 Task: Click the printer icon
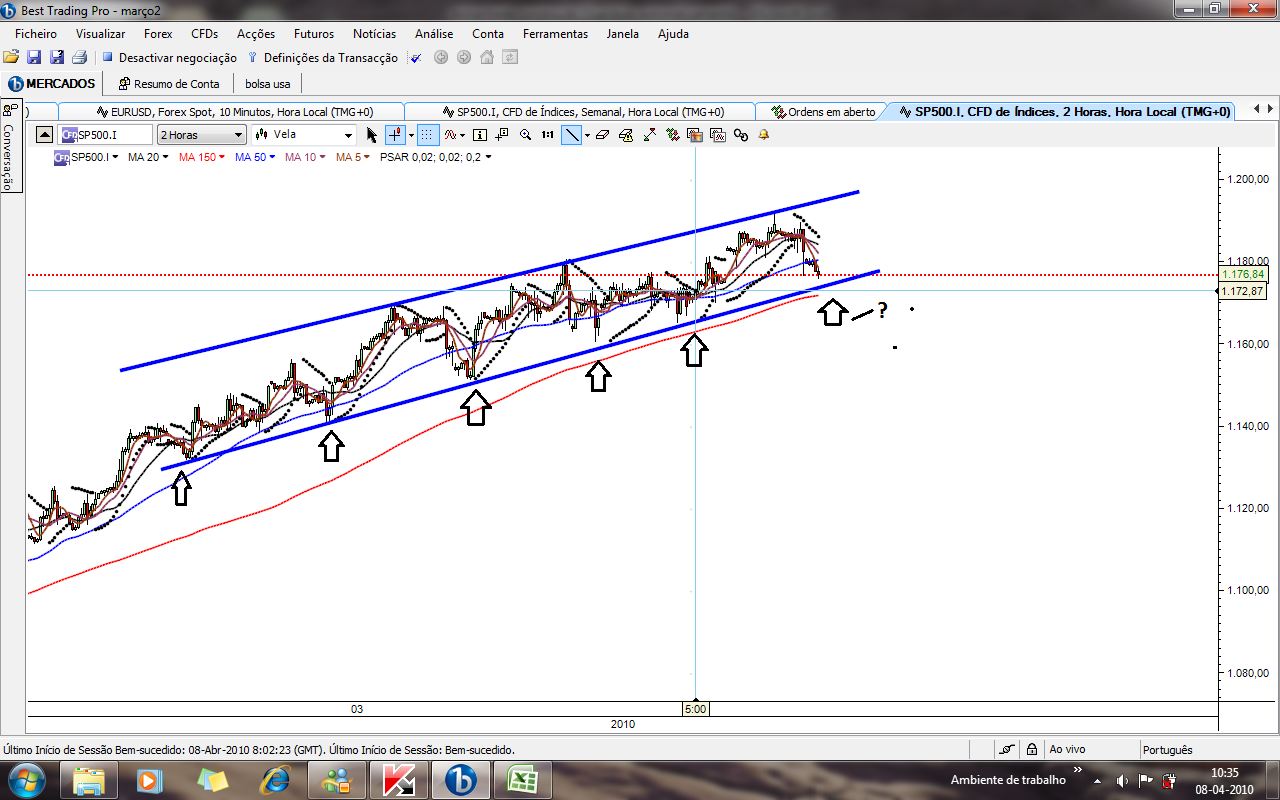point(80,58)
